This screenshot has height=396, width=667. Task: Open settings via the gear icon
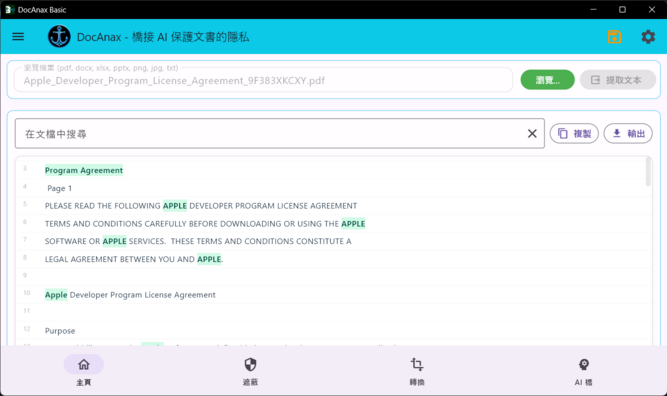pyautogui.click(x=648, y=37)
